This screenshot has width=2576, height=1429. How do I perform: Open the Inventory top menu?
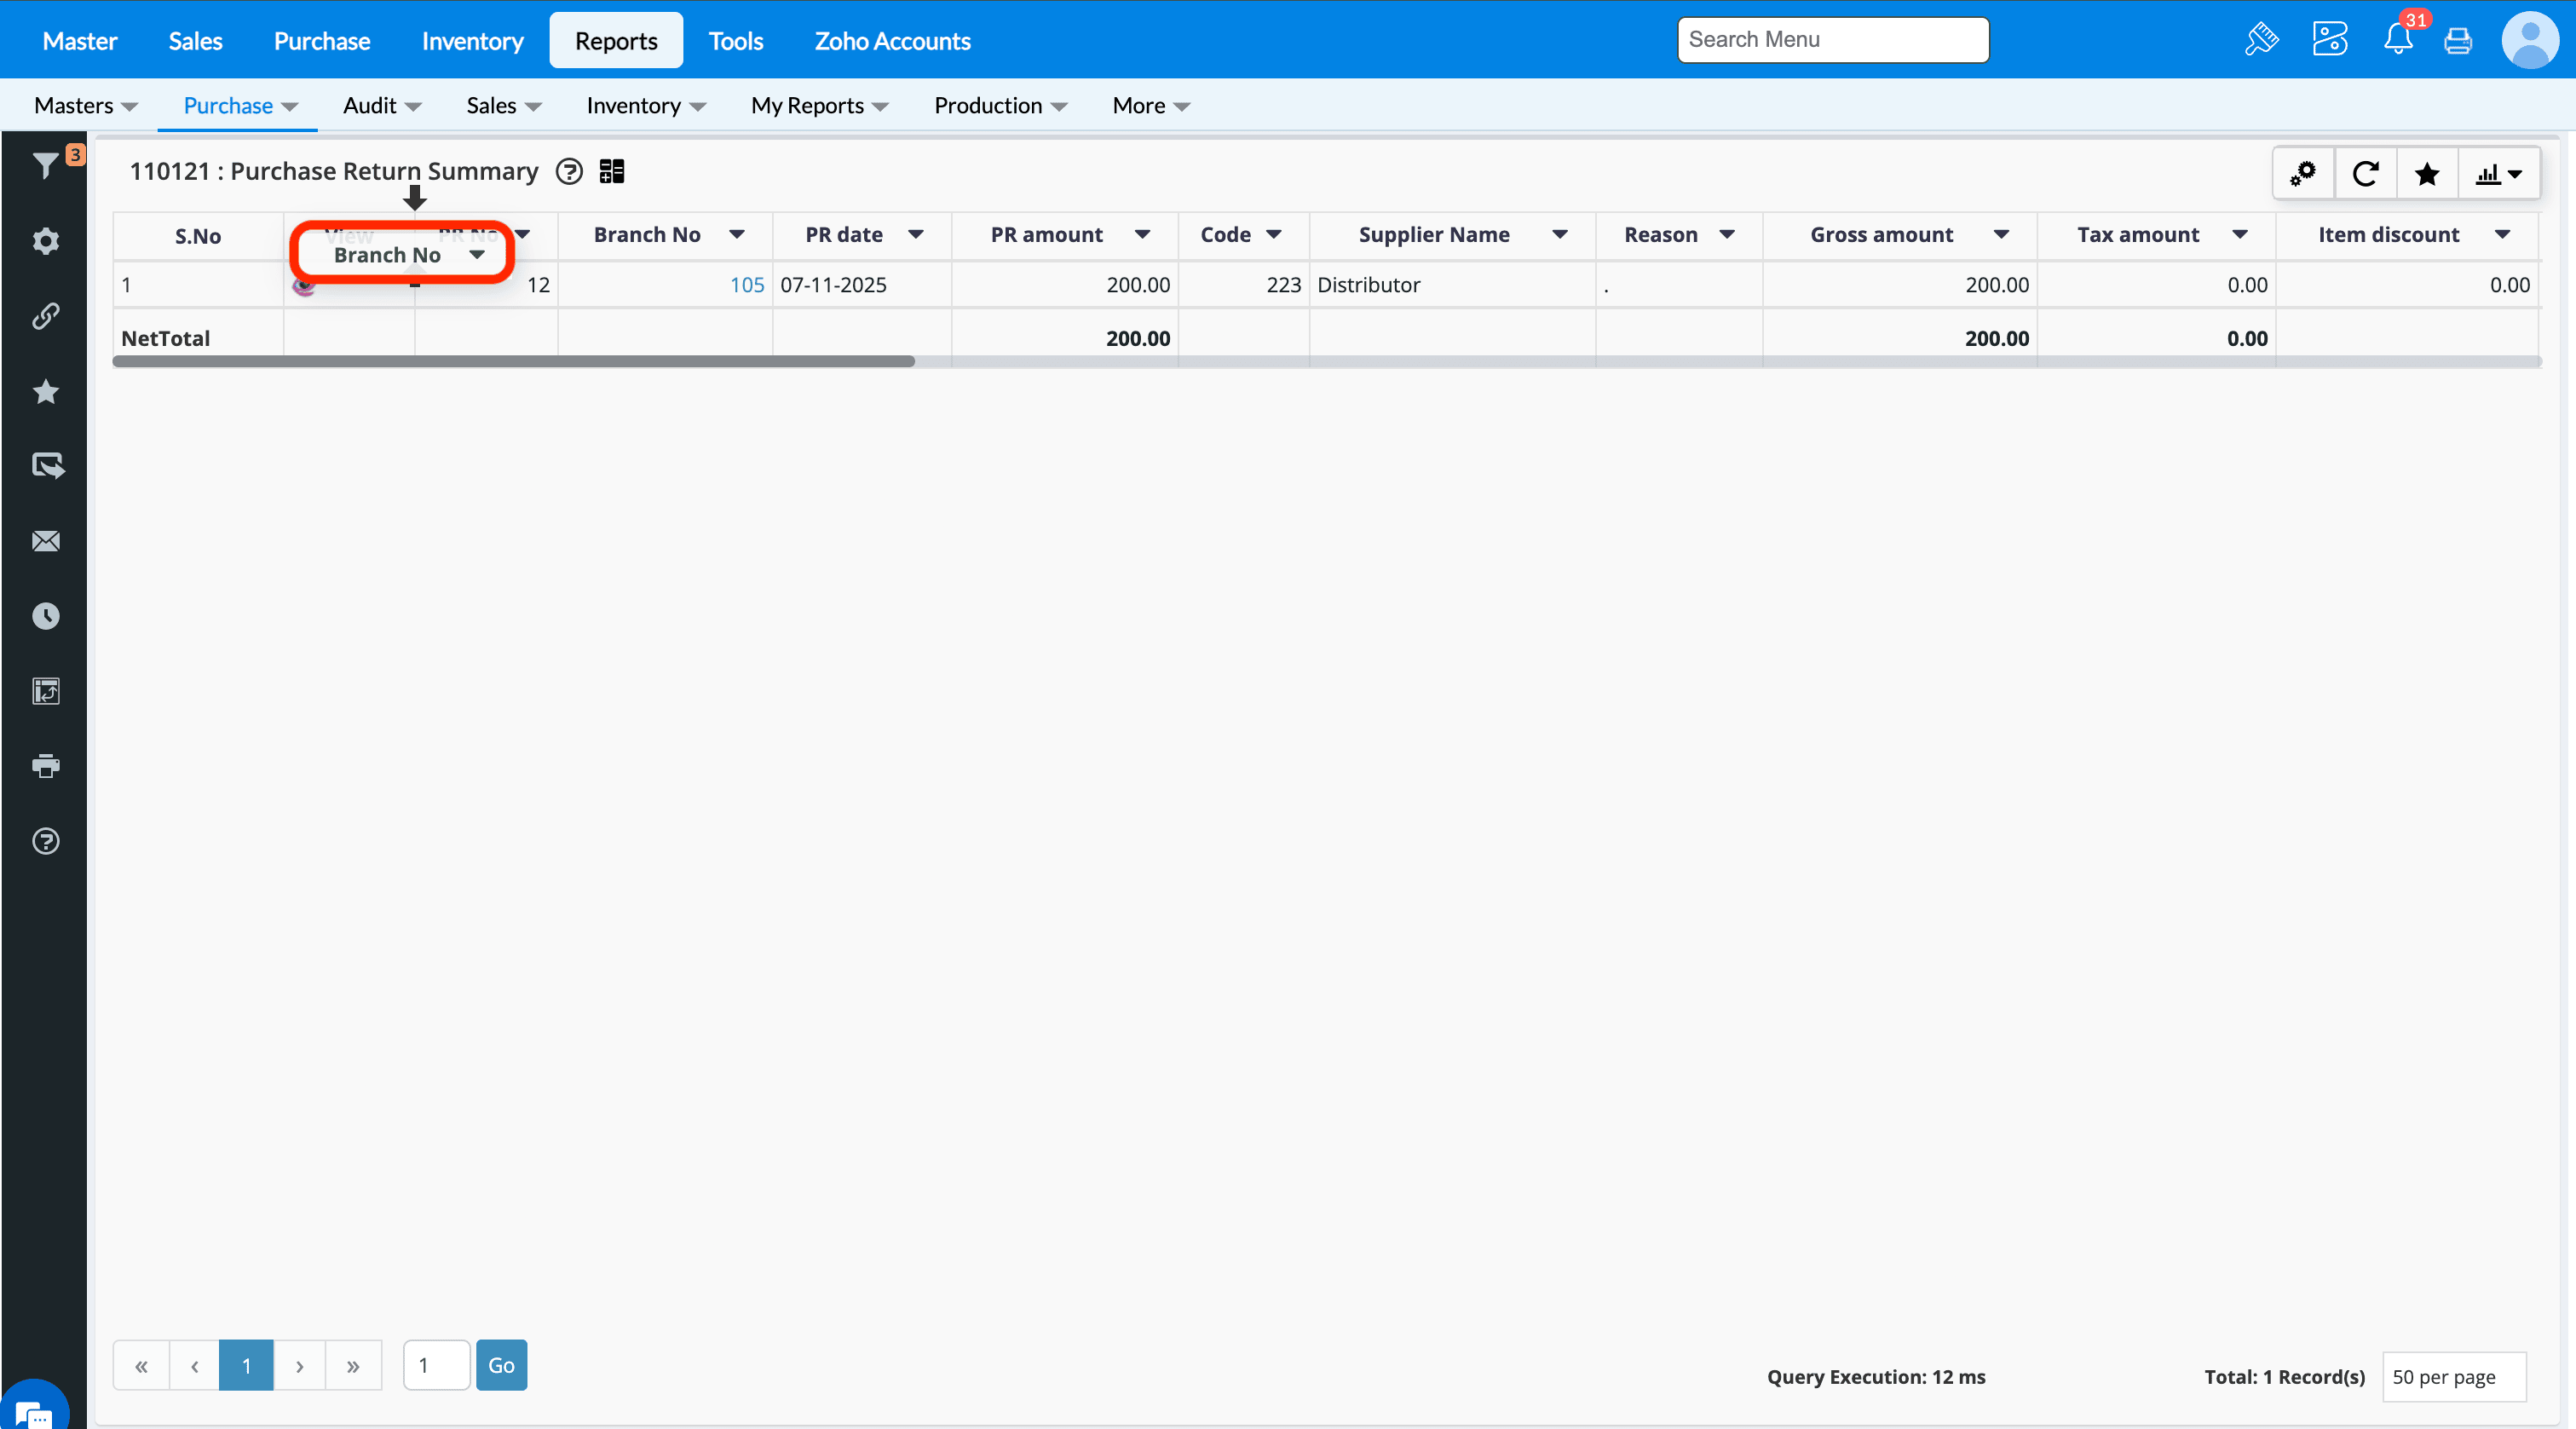click(x=472, y=41)
